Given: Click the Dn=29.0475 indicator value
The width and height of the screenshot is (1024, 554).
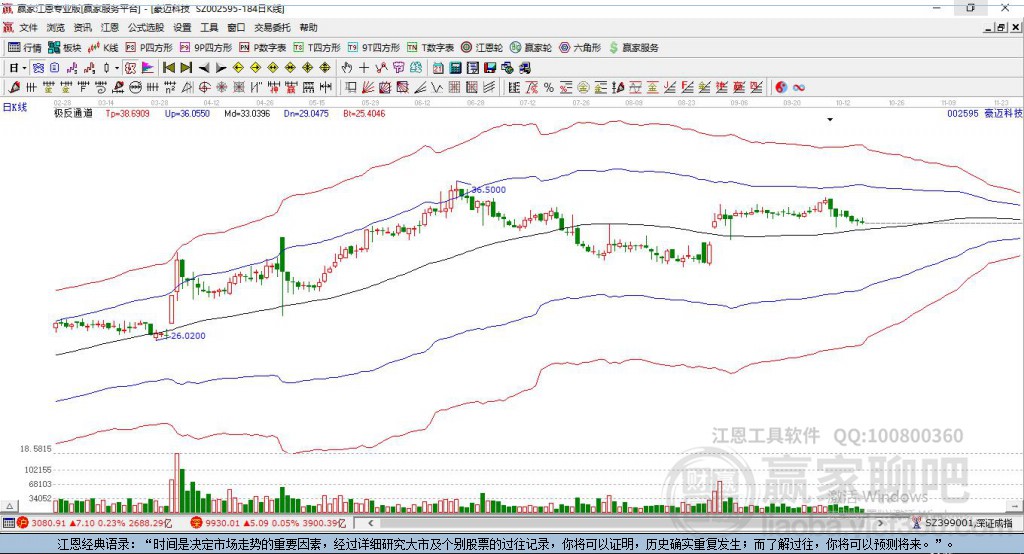Looking at the screenshot, I should click(306, 113).
